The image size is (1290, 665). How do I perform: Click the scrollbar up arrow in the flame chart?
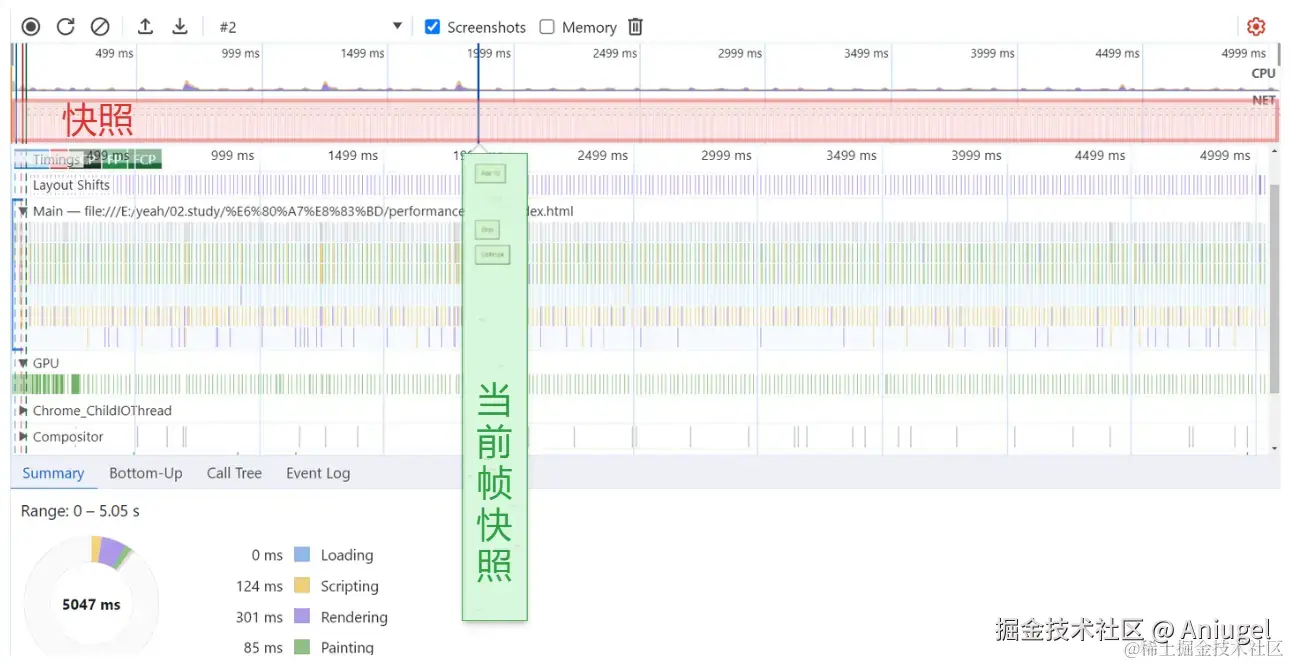coord(1274,152)
